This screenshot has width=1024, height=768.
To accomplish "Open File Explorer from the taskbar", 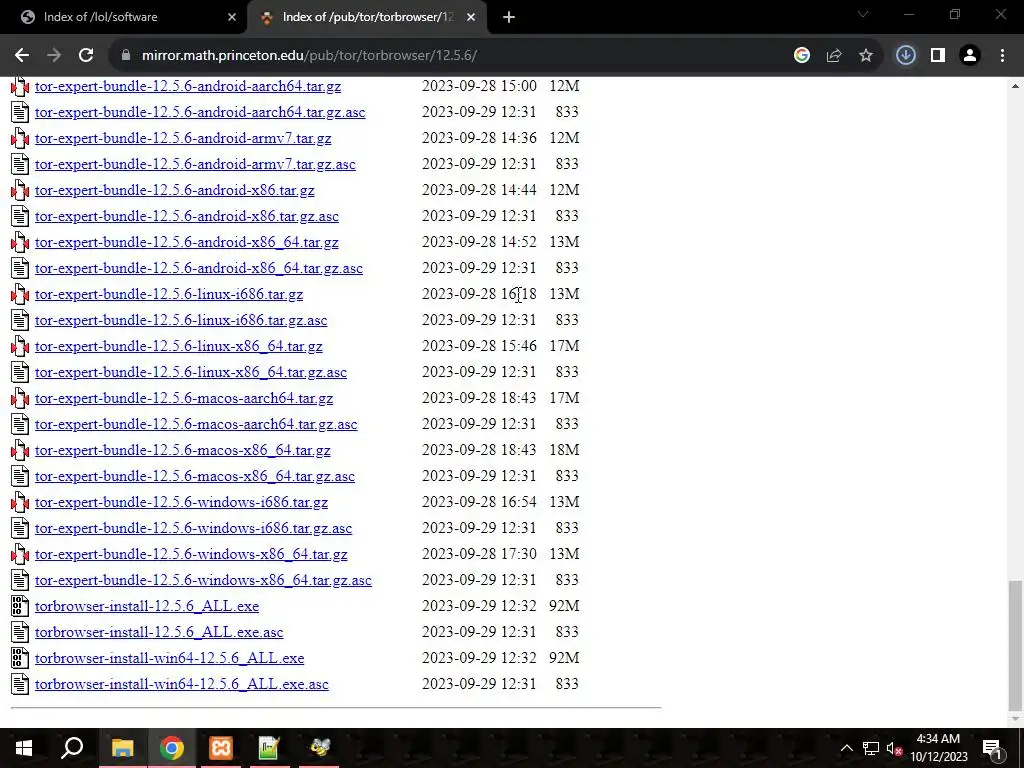I will coord(122,748).
